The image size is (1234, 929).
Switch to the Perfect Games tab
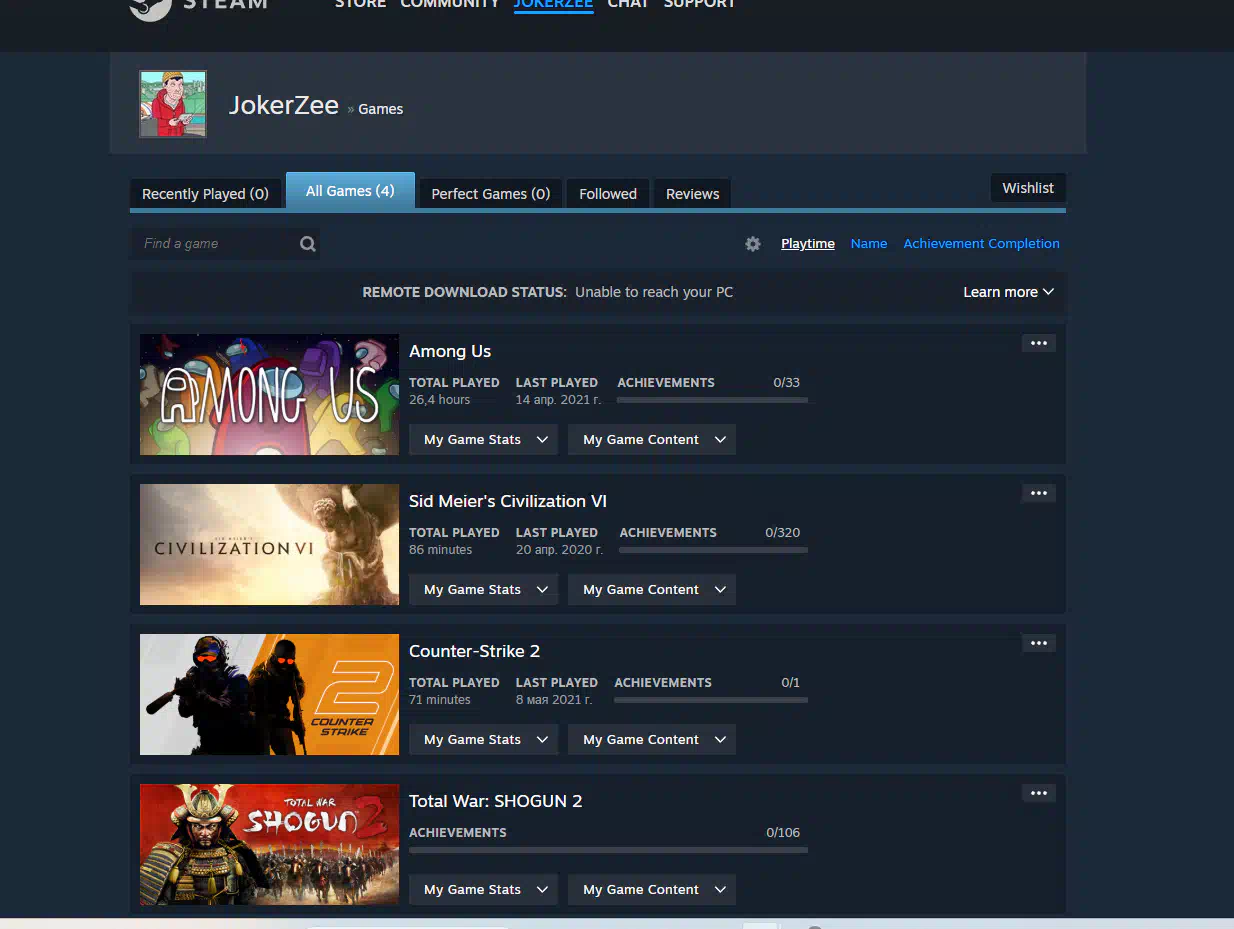(x=490, y=194)
